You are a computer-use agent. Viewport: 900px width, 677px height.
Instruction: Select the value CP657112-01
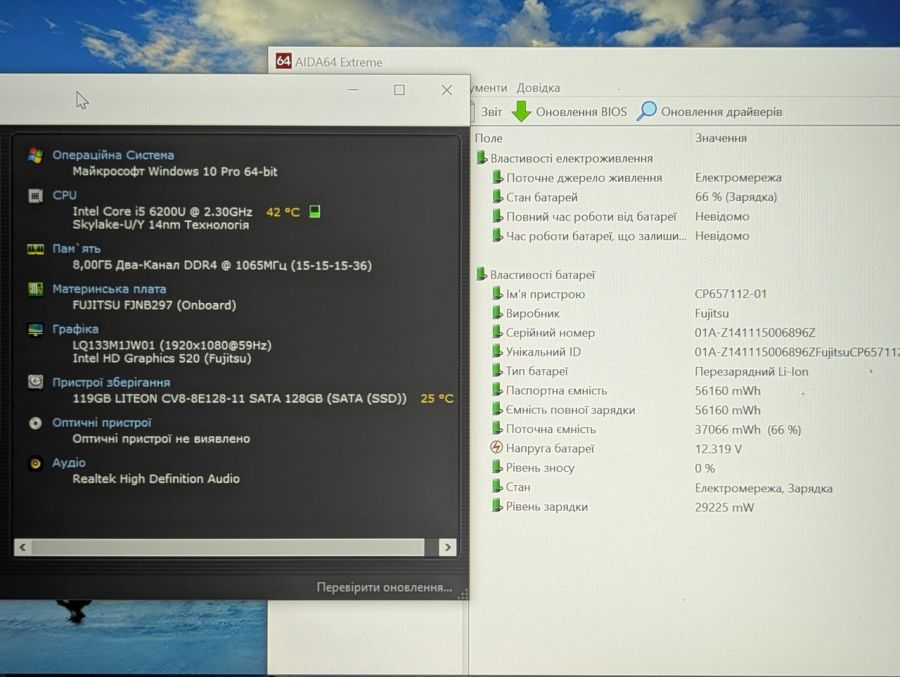click(731, 293)
